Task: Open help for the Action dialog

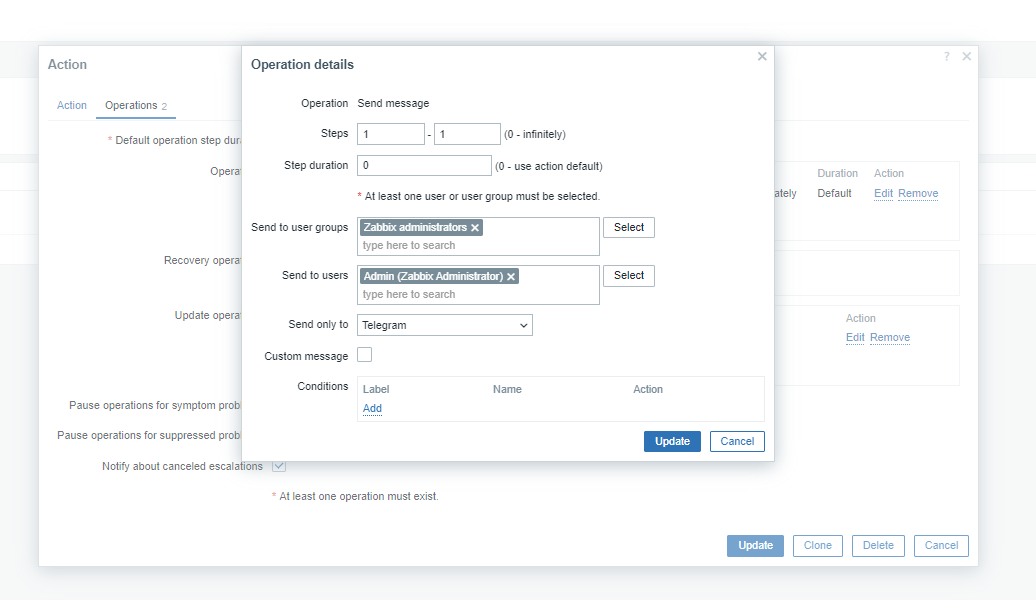Action: click(x=947, y=57)
